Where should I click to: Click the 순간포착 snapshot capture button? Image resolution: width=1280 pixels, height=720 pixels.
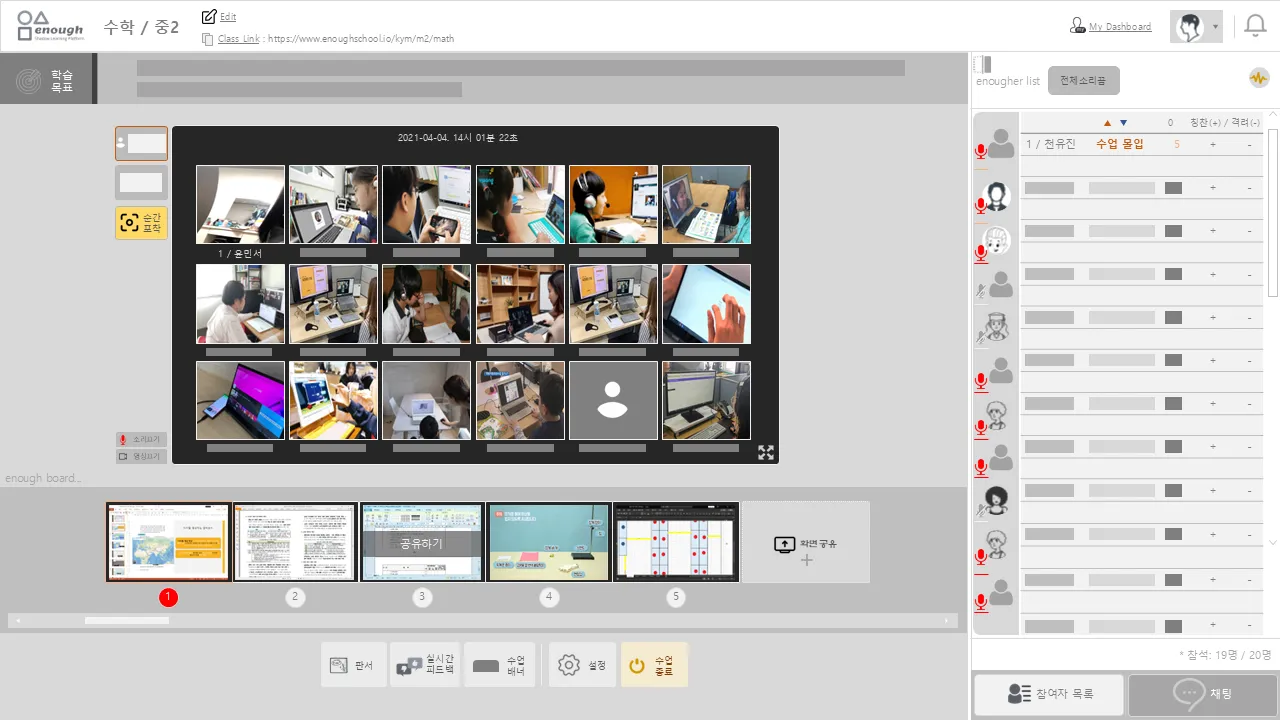click(141, 223)
